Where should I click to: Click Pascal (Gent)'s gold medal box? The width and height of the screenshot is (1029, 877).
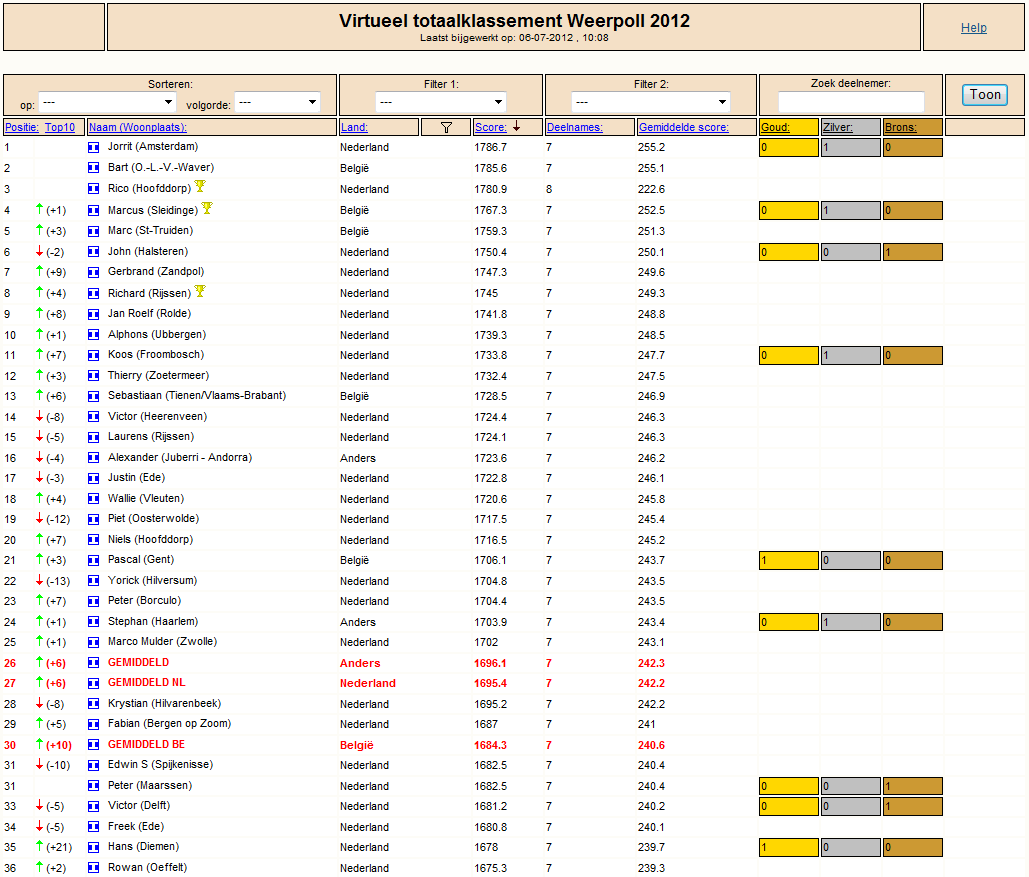pyautogui.click(x=789, y=561)
